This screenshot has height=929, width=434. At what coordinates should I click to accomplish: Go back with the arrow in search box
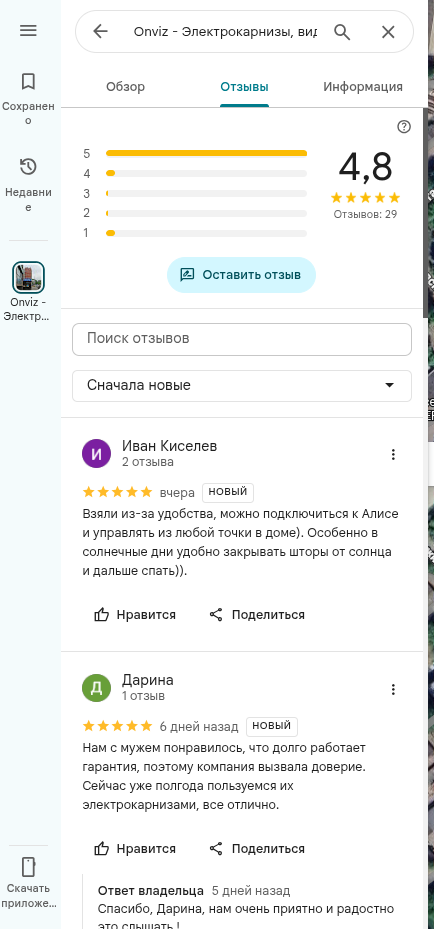pyautogui.click(x=101, y=31)
